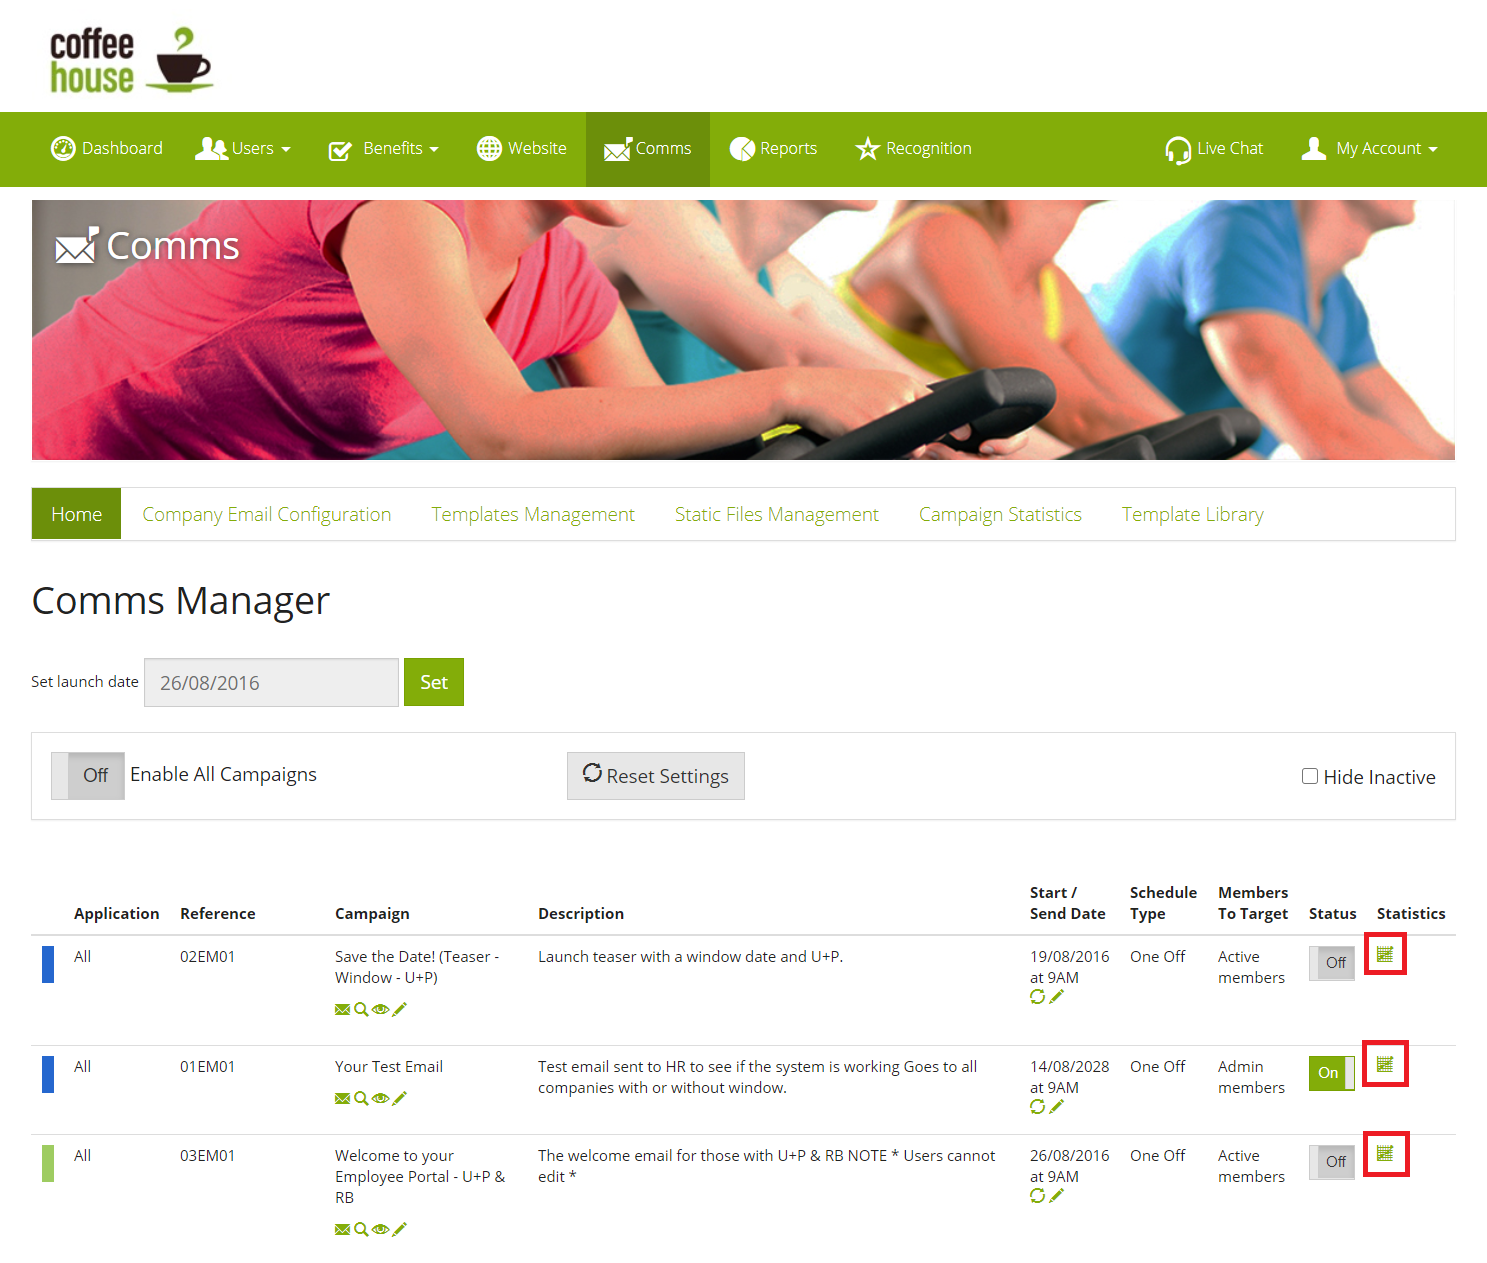Switch to Company Email Configuration tab
This screenshot has width=1487, height=1263.
click(267, 514)
